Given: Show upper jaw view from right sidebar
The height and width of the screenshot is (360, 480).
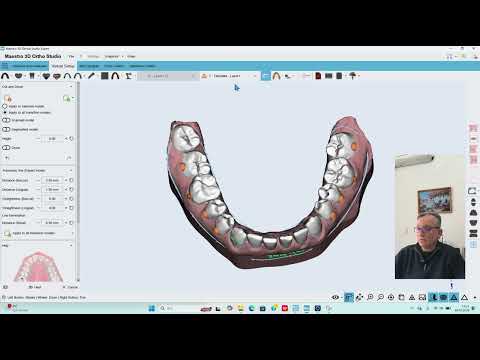Looking at the screenshot, I should (473, 212).
